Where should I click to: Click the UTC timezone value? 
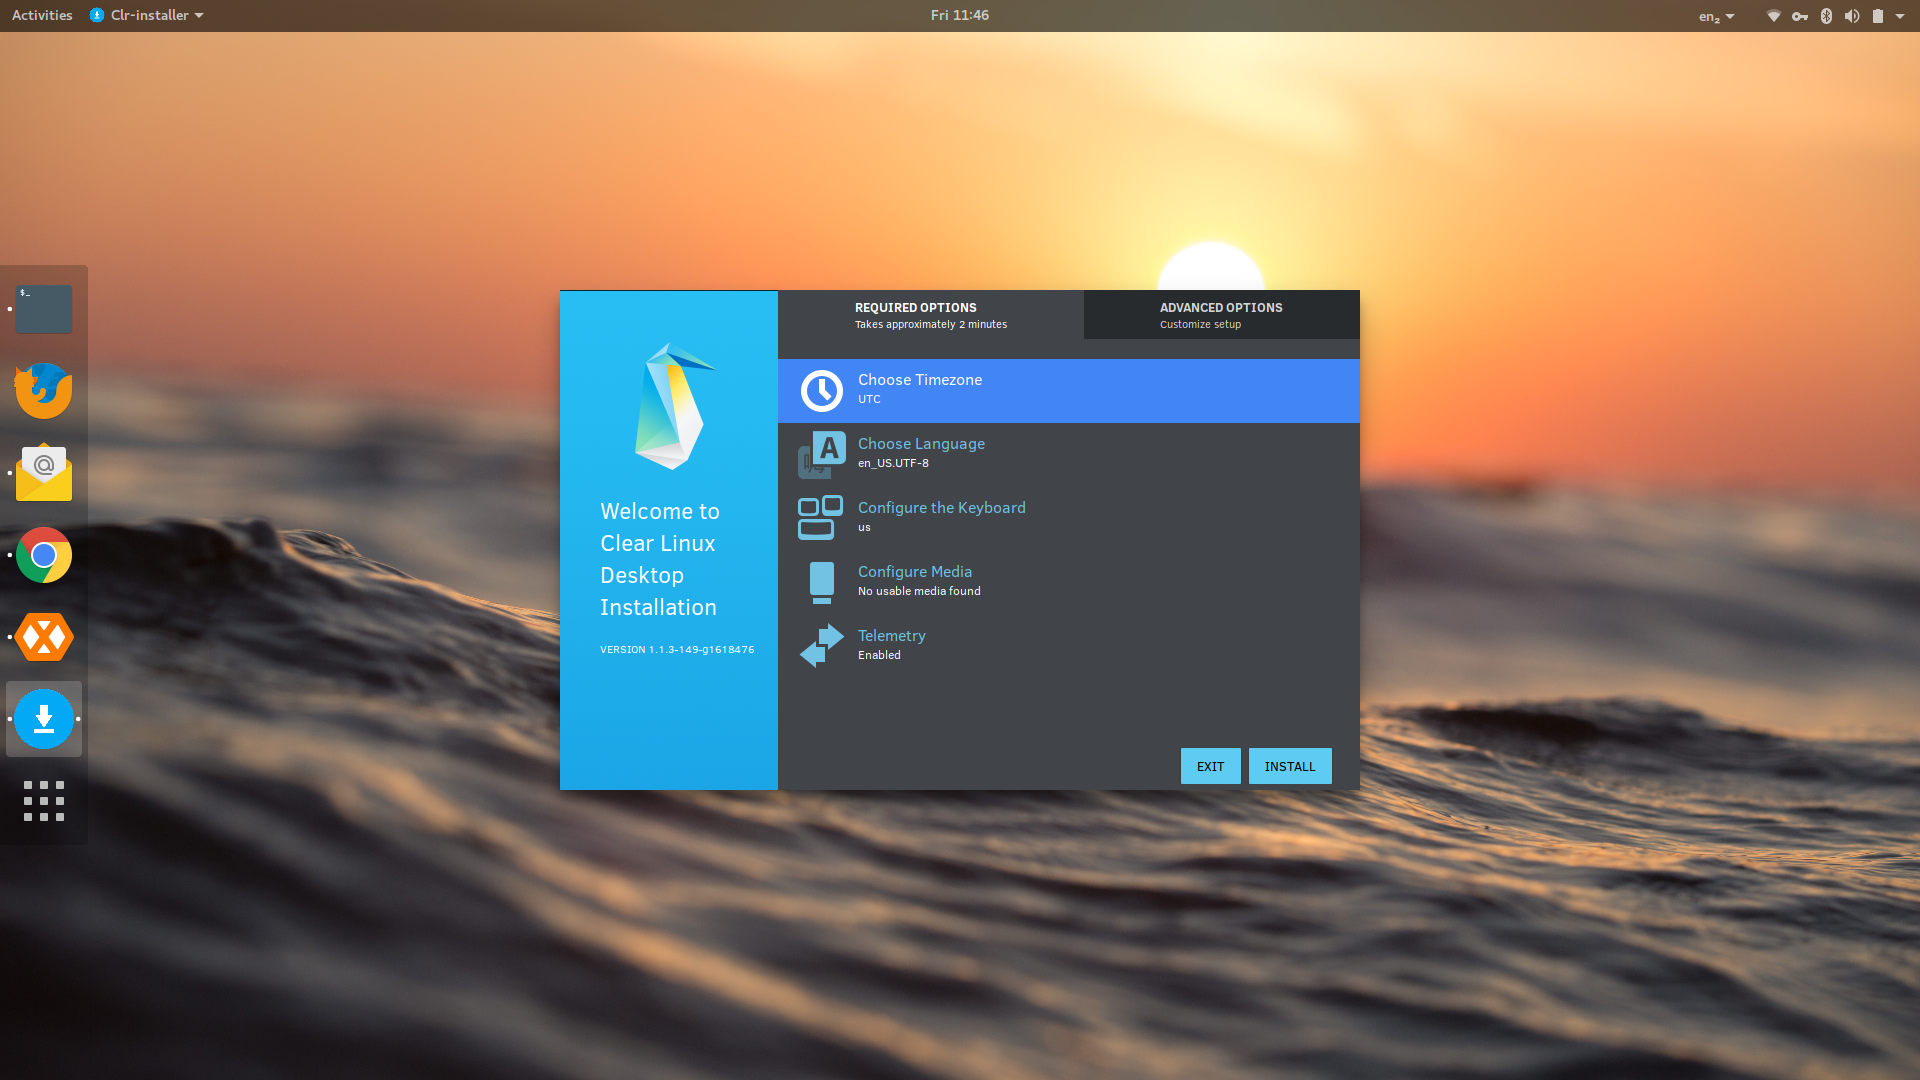coord(869,399)
